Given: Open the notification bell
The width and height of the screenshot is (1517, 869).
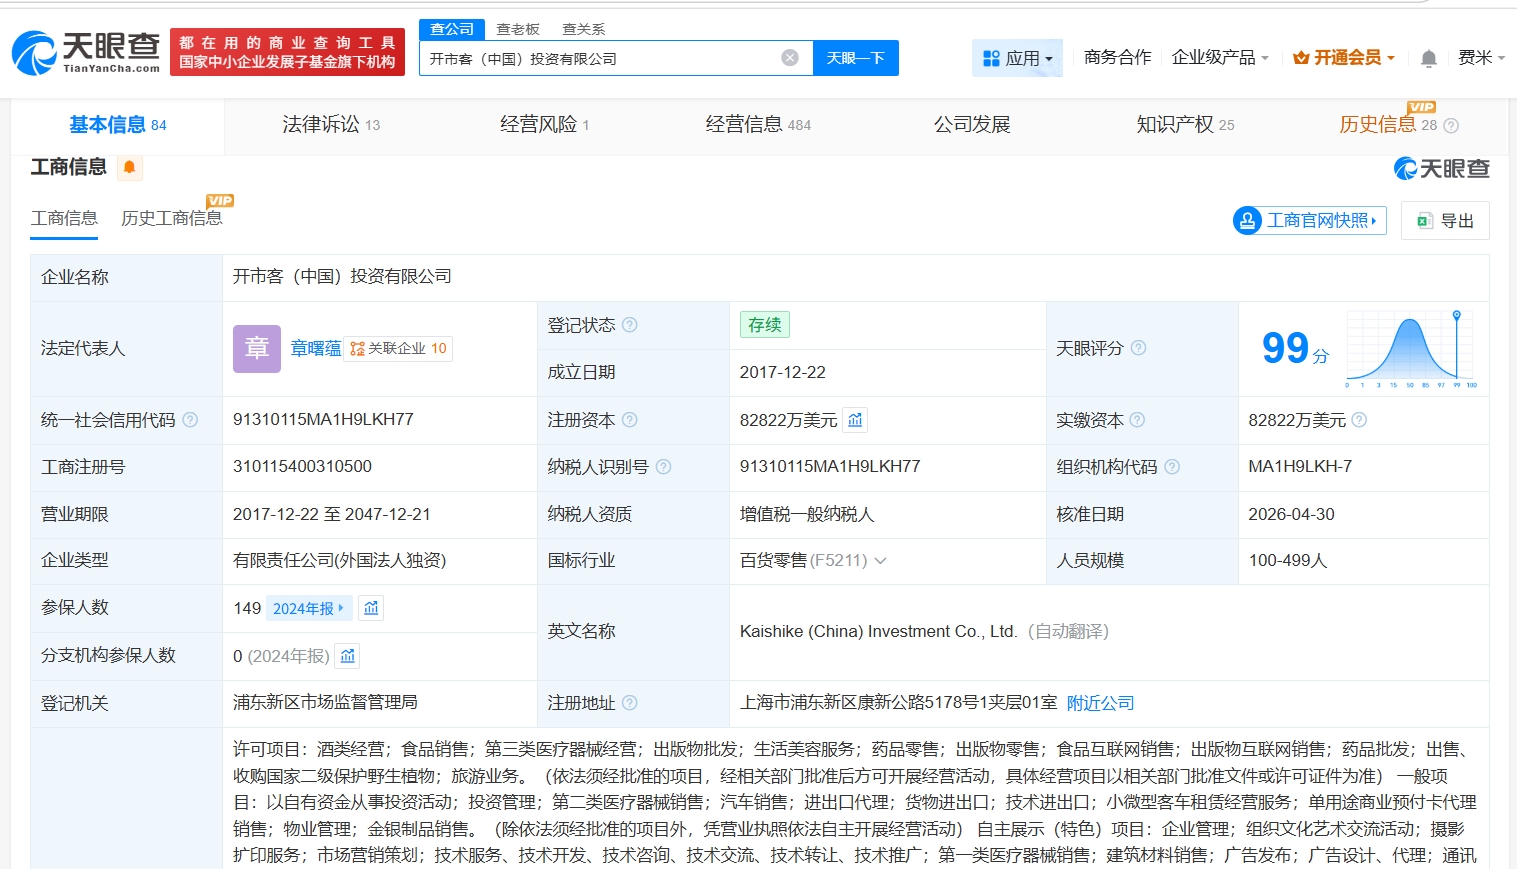Looking at the screenshot, I should click(1429, 59).
